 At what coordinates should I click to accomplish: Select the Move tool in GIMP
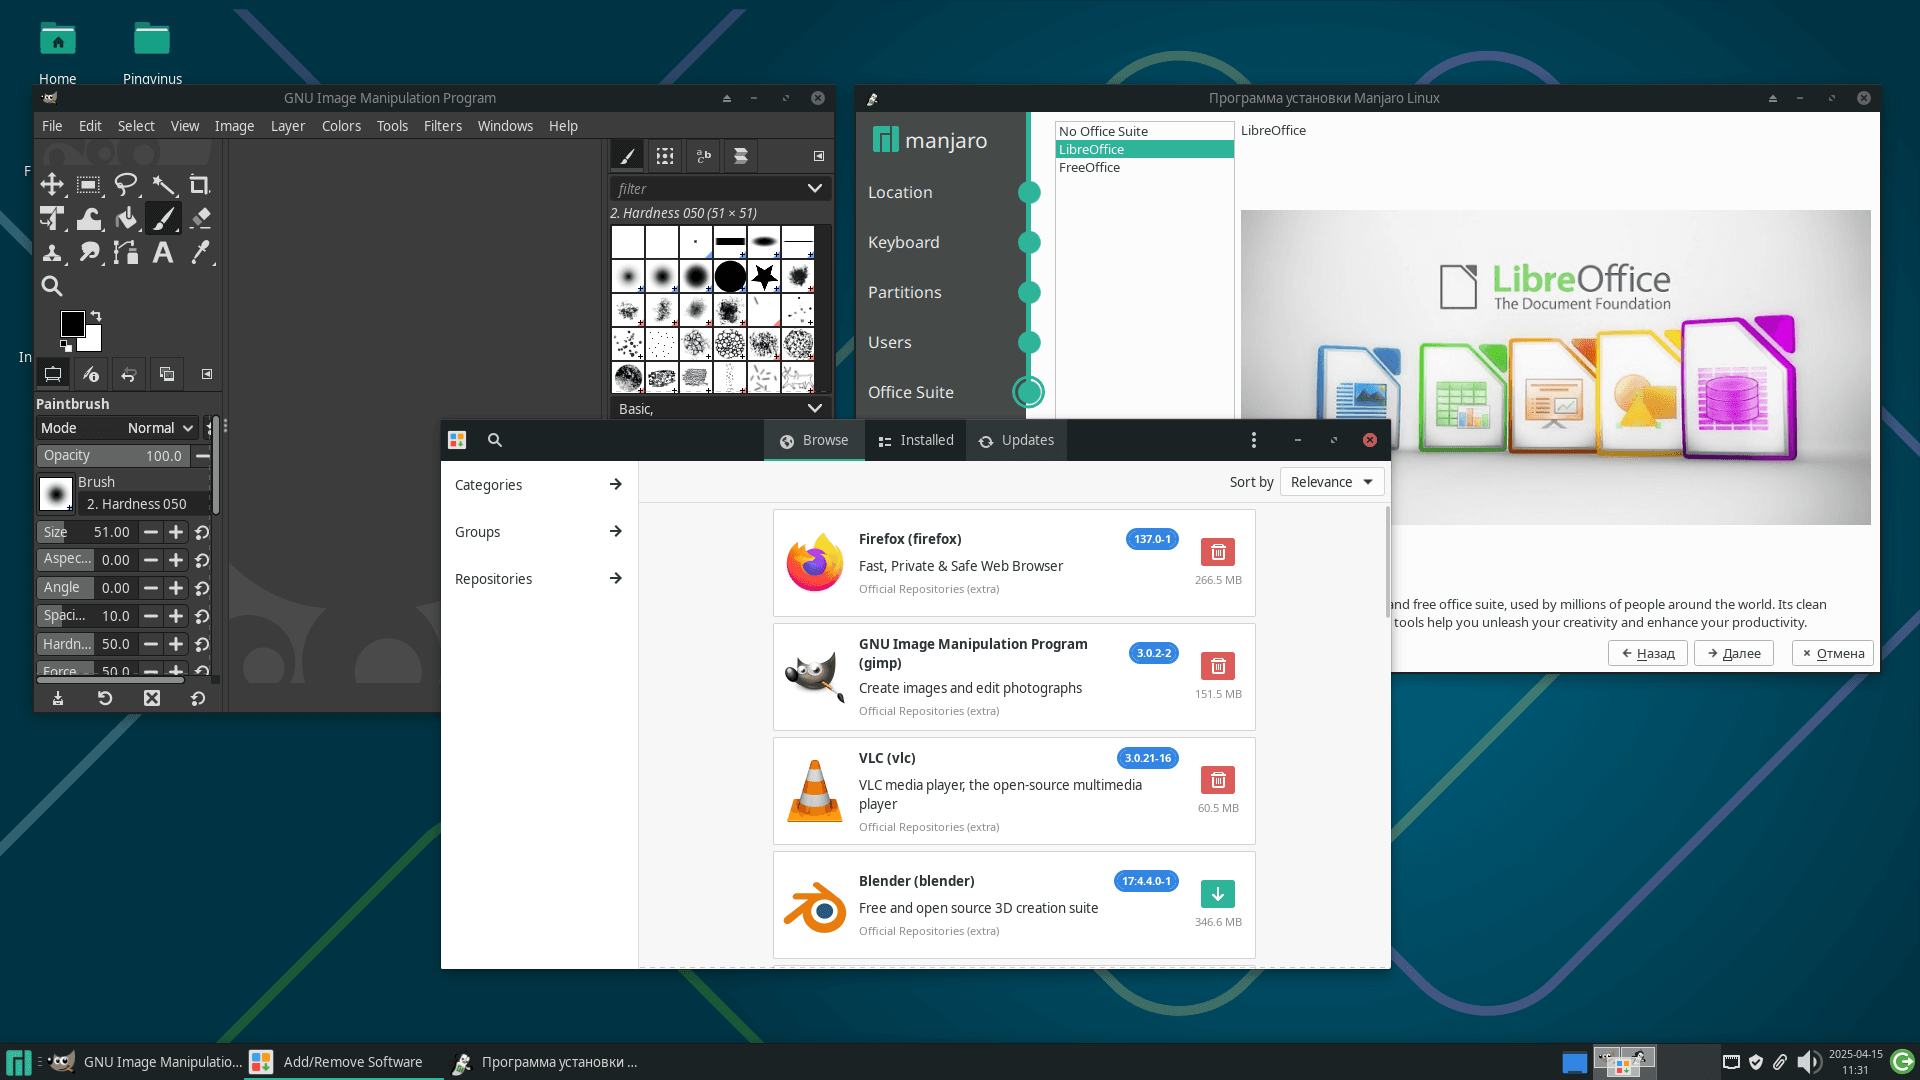pyautogui.click(x=52, y=184)
